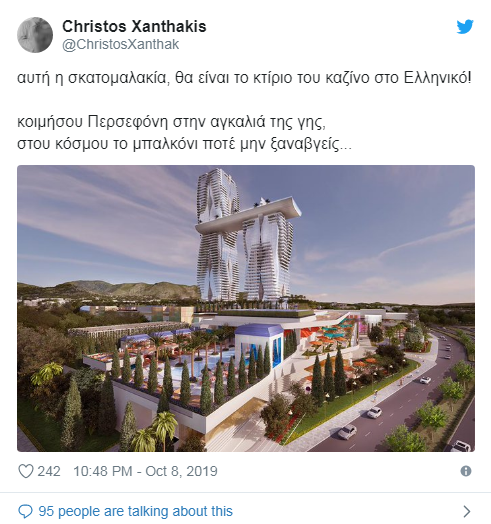Viewport: 491px width, 524px height.
Task: Click the 242 likes count
Action: (49, 471)
